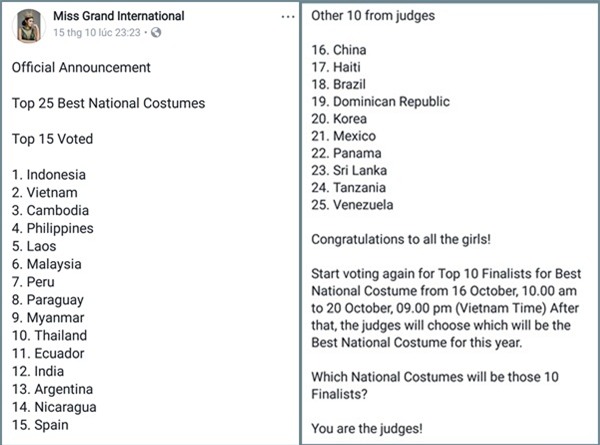Click the Top 25 Best National Costumes line
Viewport: 600px width, 445px height.
coord(108,104)
